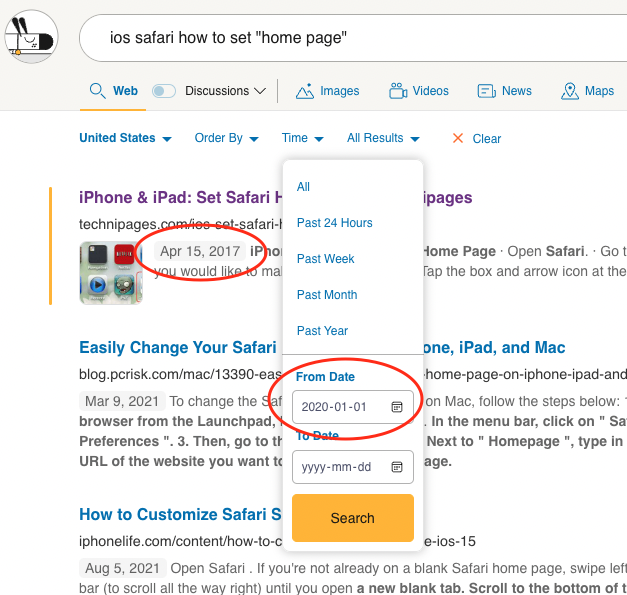Click the To Date input field
This screenshot has width=627, height=595.
[x=338, y=467]
